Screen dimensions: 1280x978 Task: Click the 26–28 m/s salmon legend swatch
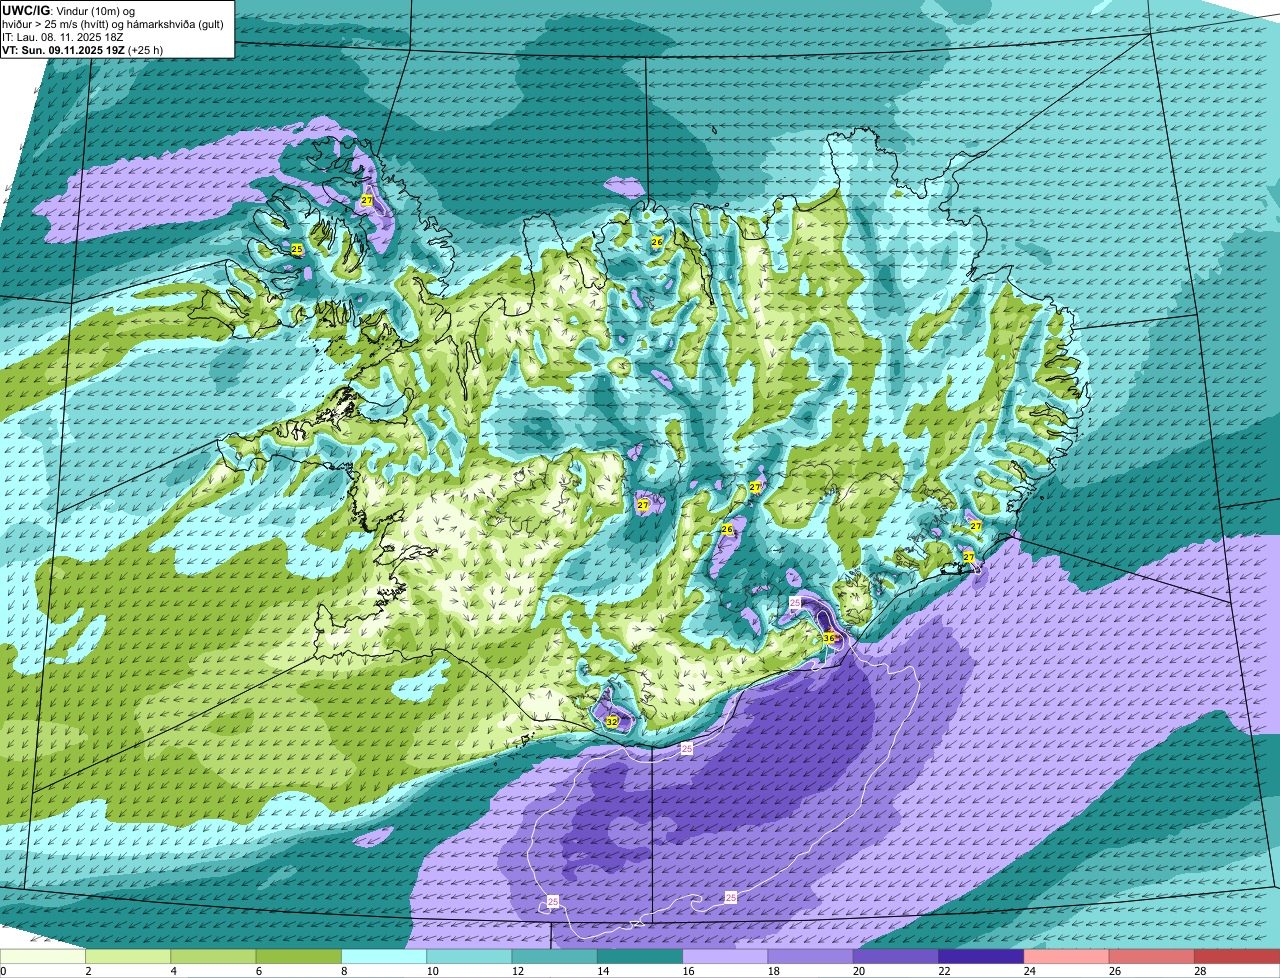coord(1152,956)
